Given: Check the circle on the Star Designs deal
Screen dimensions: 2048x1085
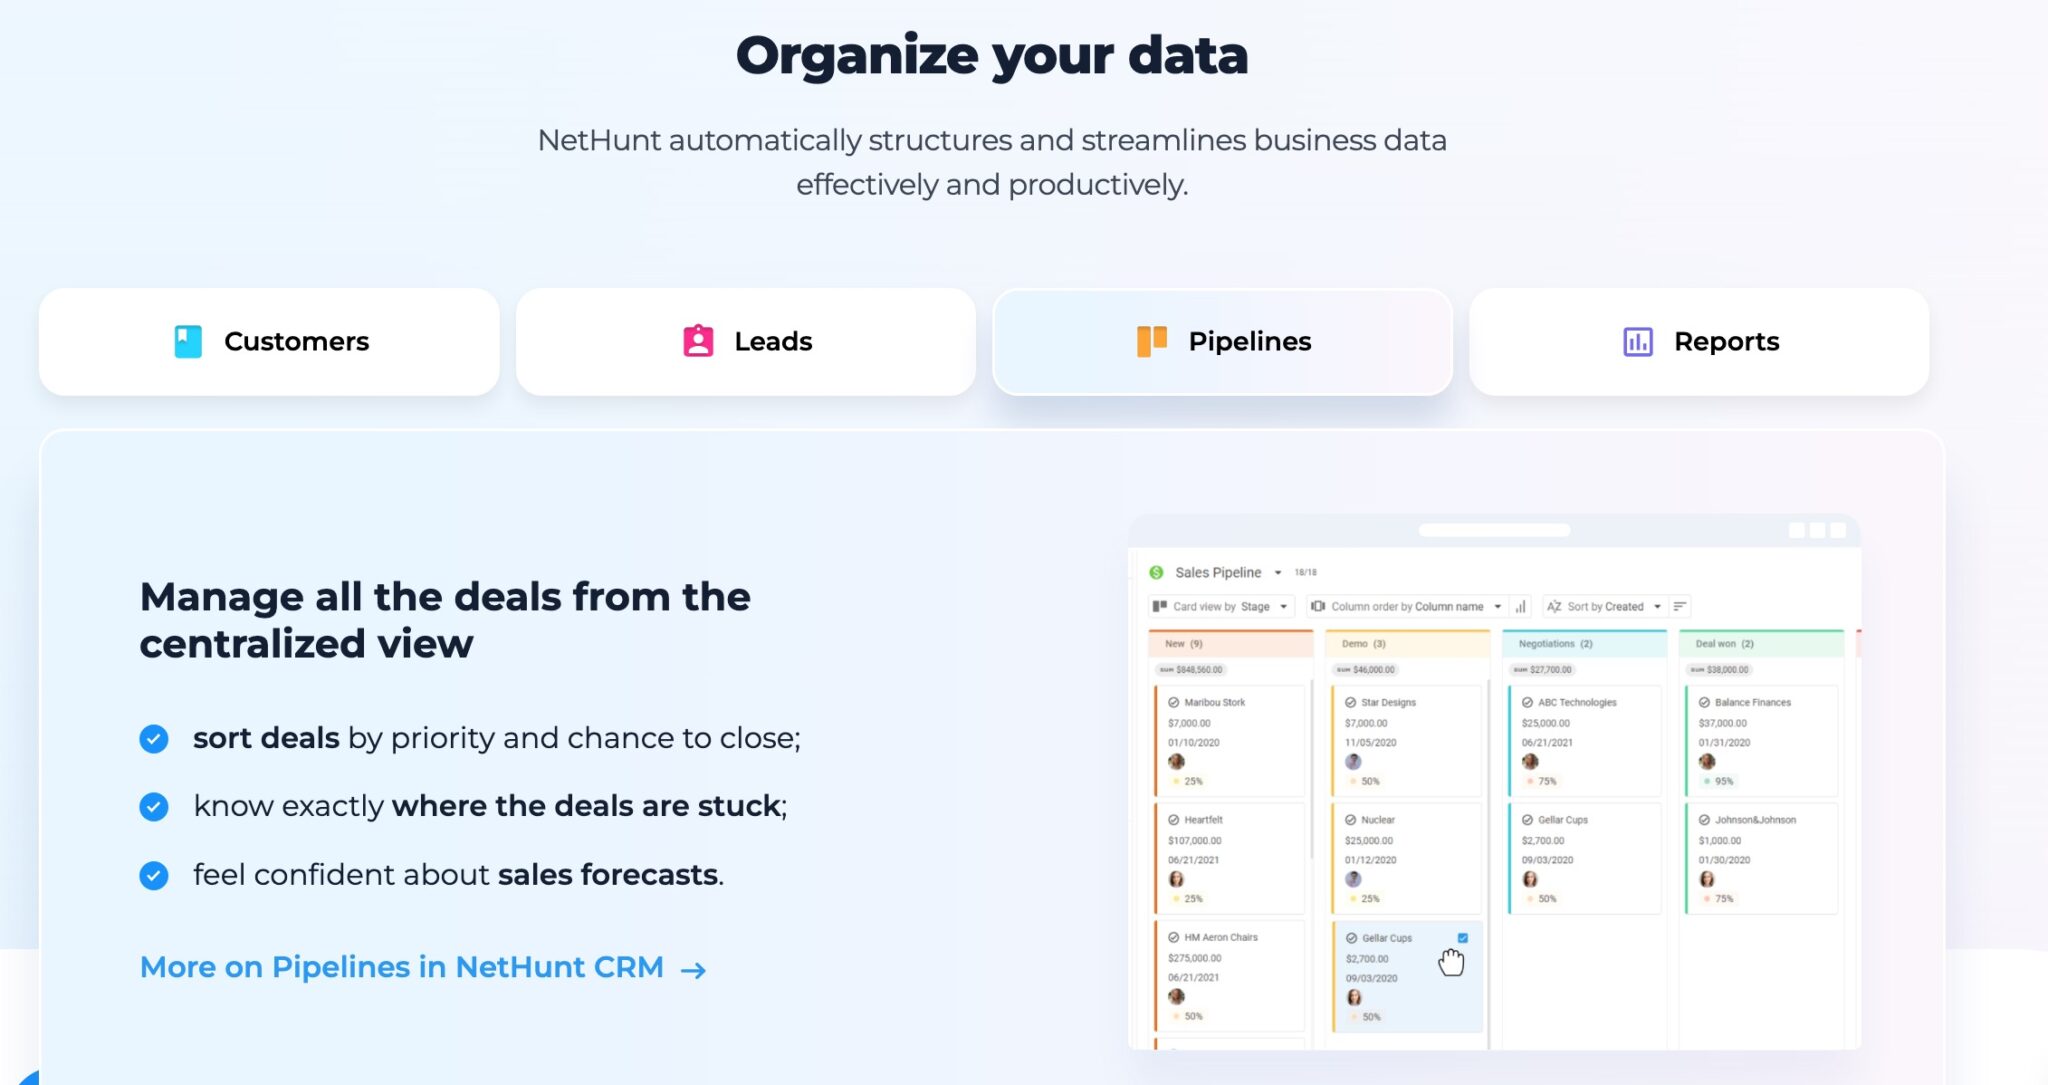Looking at the screenshot, I should [x=1350, y=702].
